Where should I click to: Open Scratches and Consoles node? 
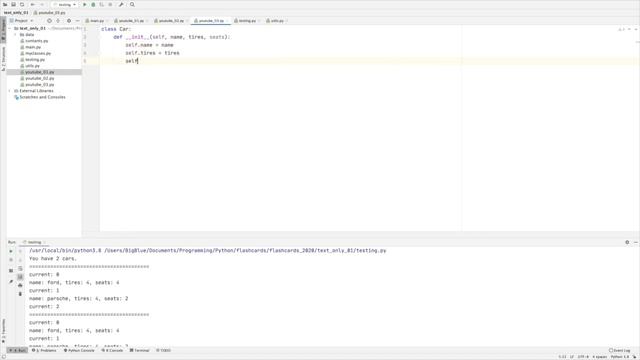click(40, 97)
